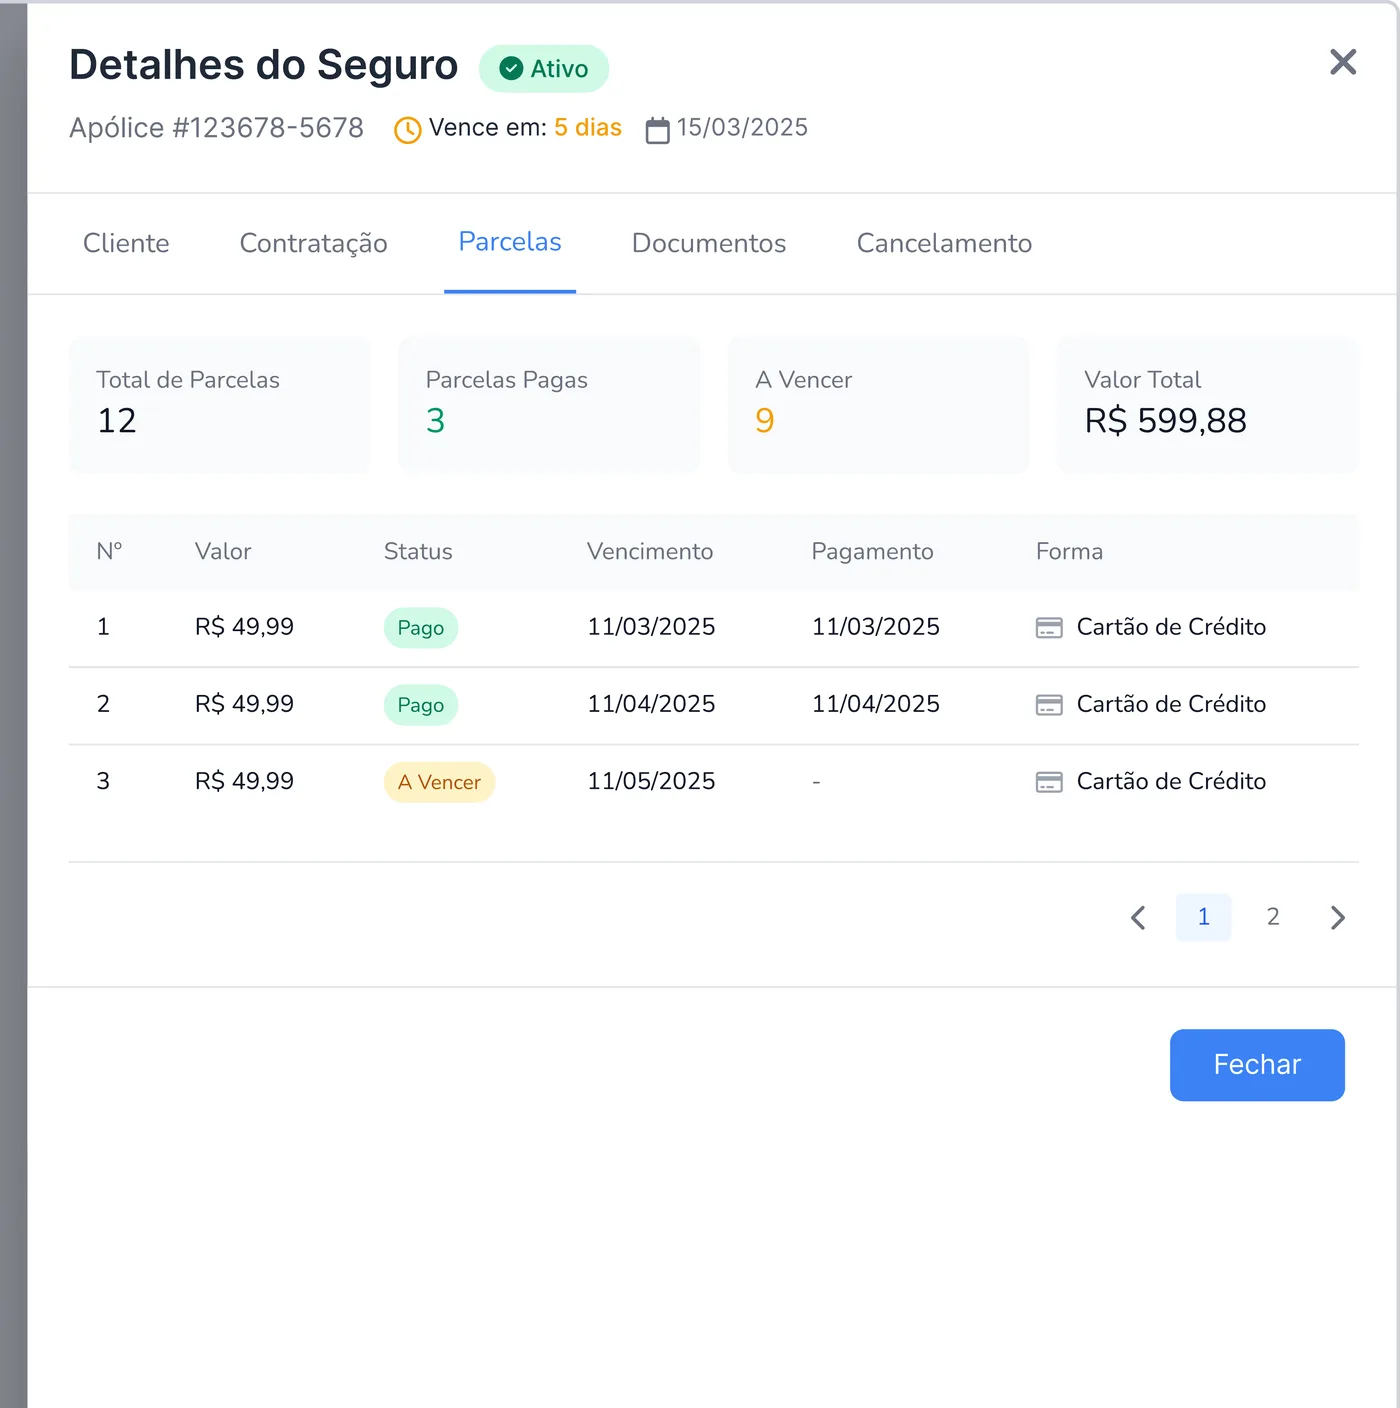Click the credit card icon in row 2
The height and width of the screenshot is (1408, 1400).
[x=1049, y=705]
